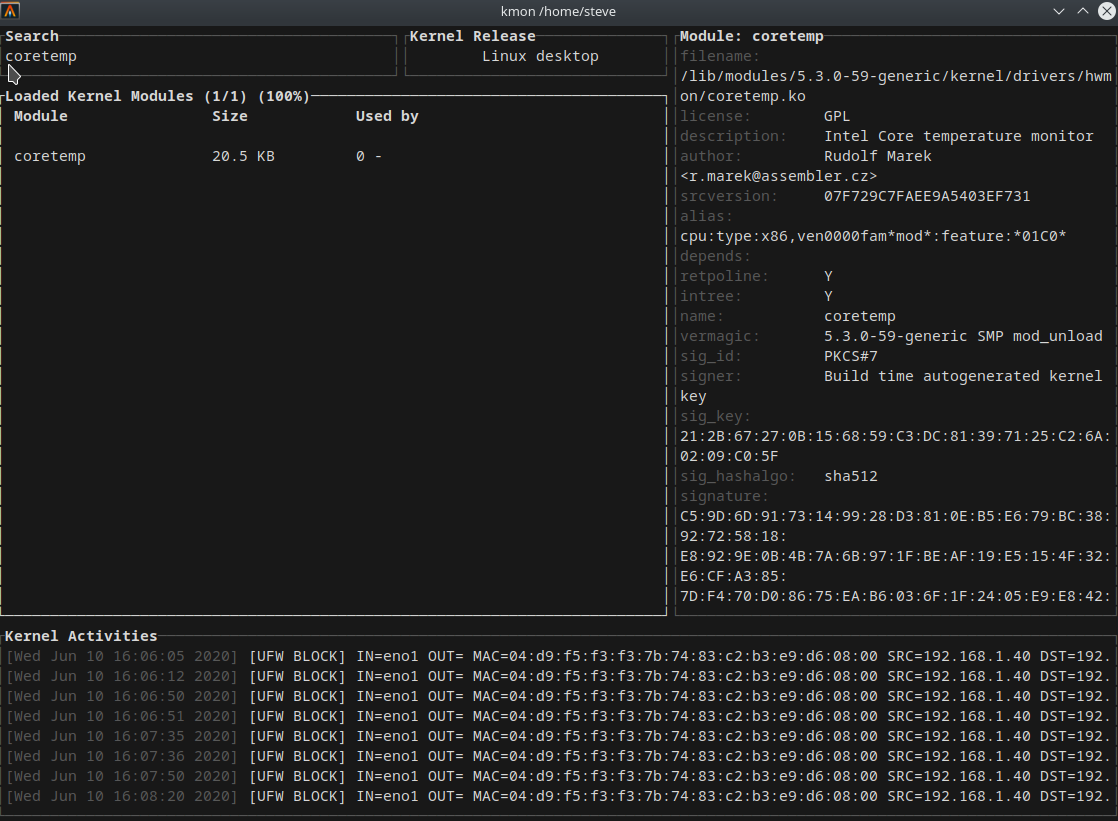The height and width of the screenshot is (821, 1118).
Task: Click the srcversion 07F729C7FAEE9A5403EF731 value
Action: pyautogui.click(x=927, y=196)
